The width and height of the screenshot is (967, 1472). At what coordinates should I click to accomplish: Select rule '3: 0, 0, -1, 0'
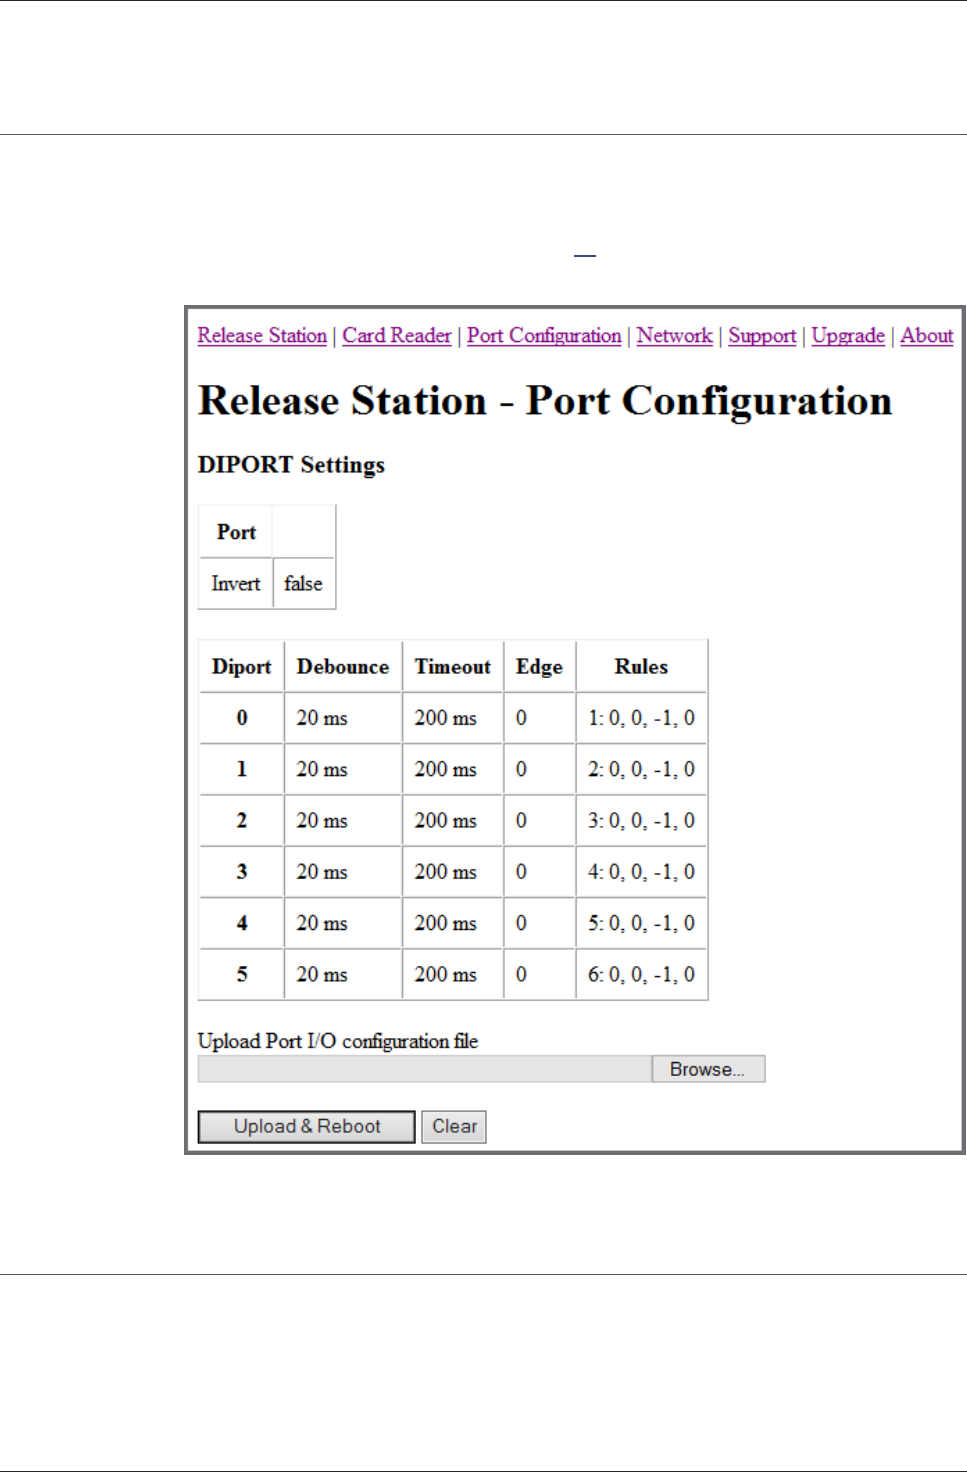pyautogui.click(x=641, y=820)
